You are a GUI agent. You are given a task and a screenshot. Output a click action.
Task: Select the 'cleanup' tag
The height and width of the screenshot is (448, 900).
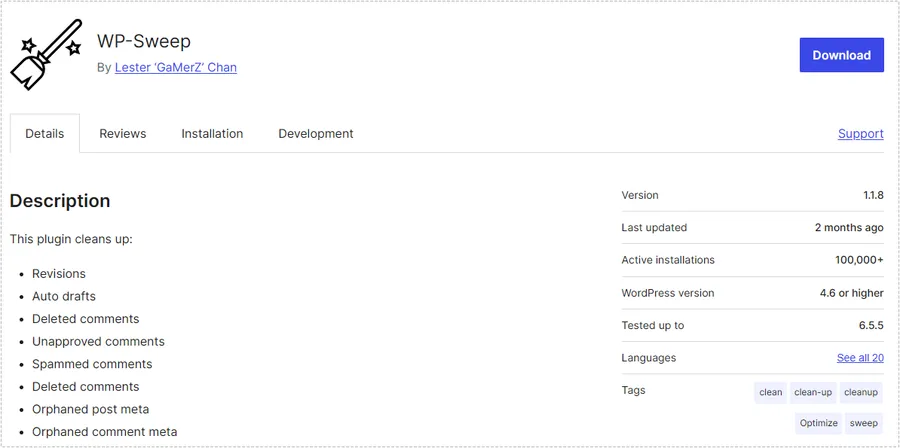coord(861,392)
